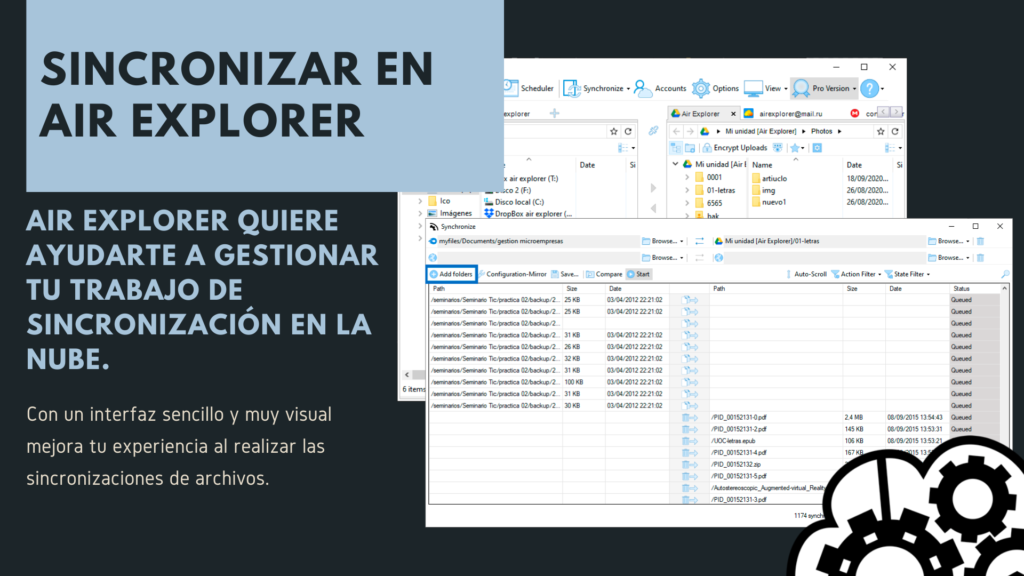Open the right pane view mode dropdown
Viewport: 1024px width, 576px height.
893,148
